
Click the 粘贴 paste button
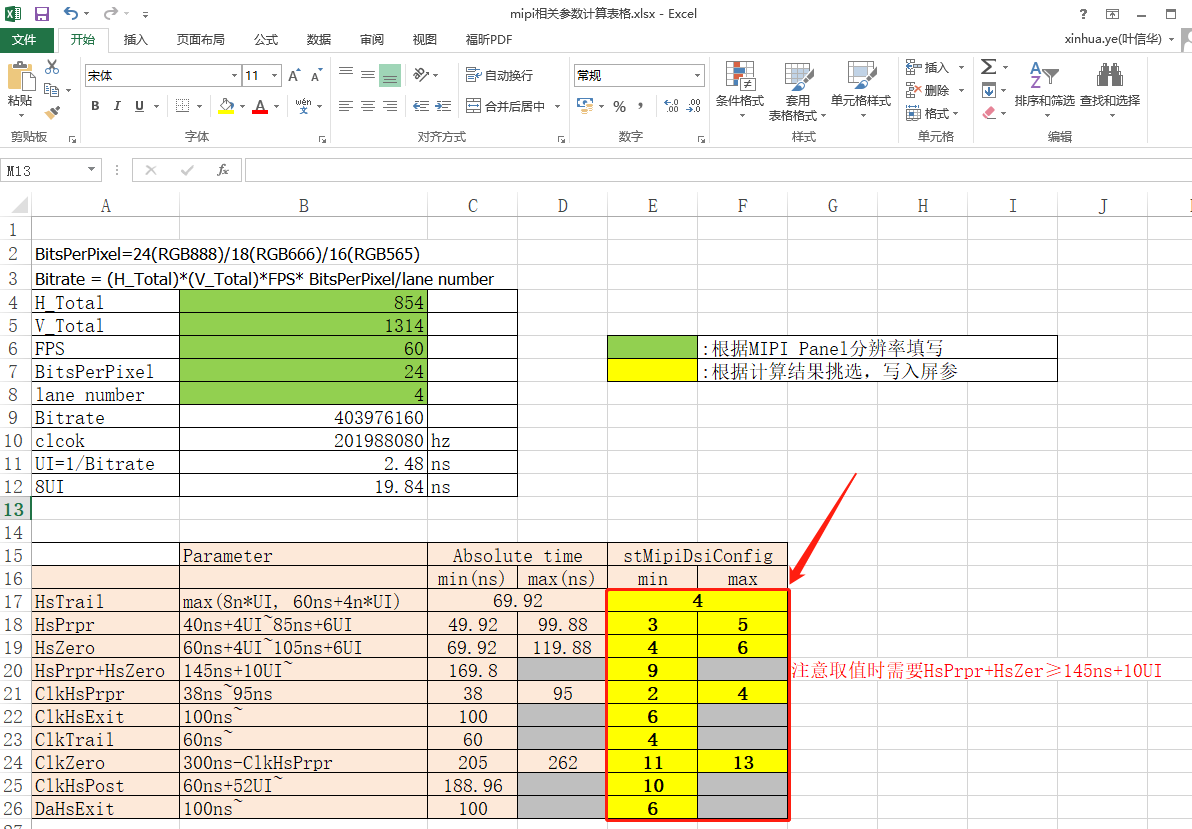[x=20, y=86]
